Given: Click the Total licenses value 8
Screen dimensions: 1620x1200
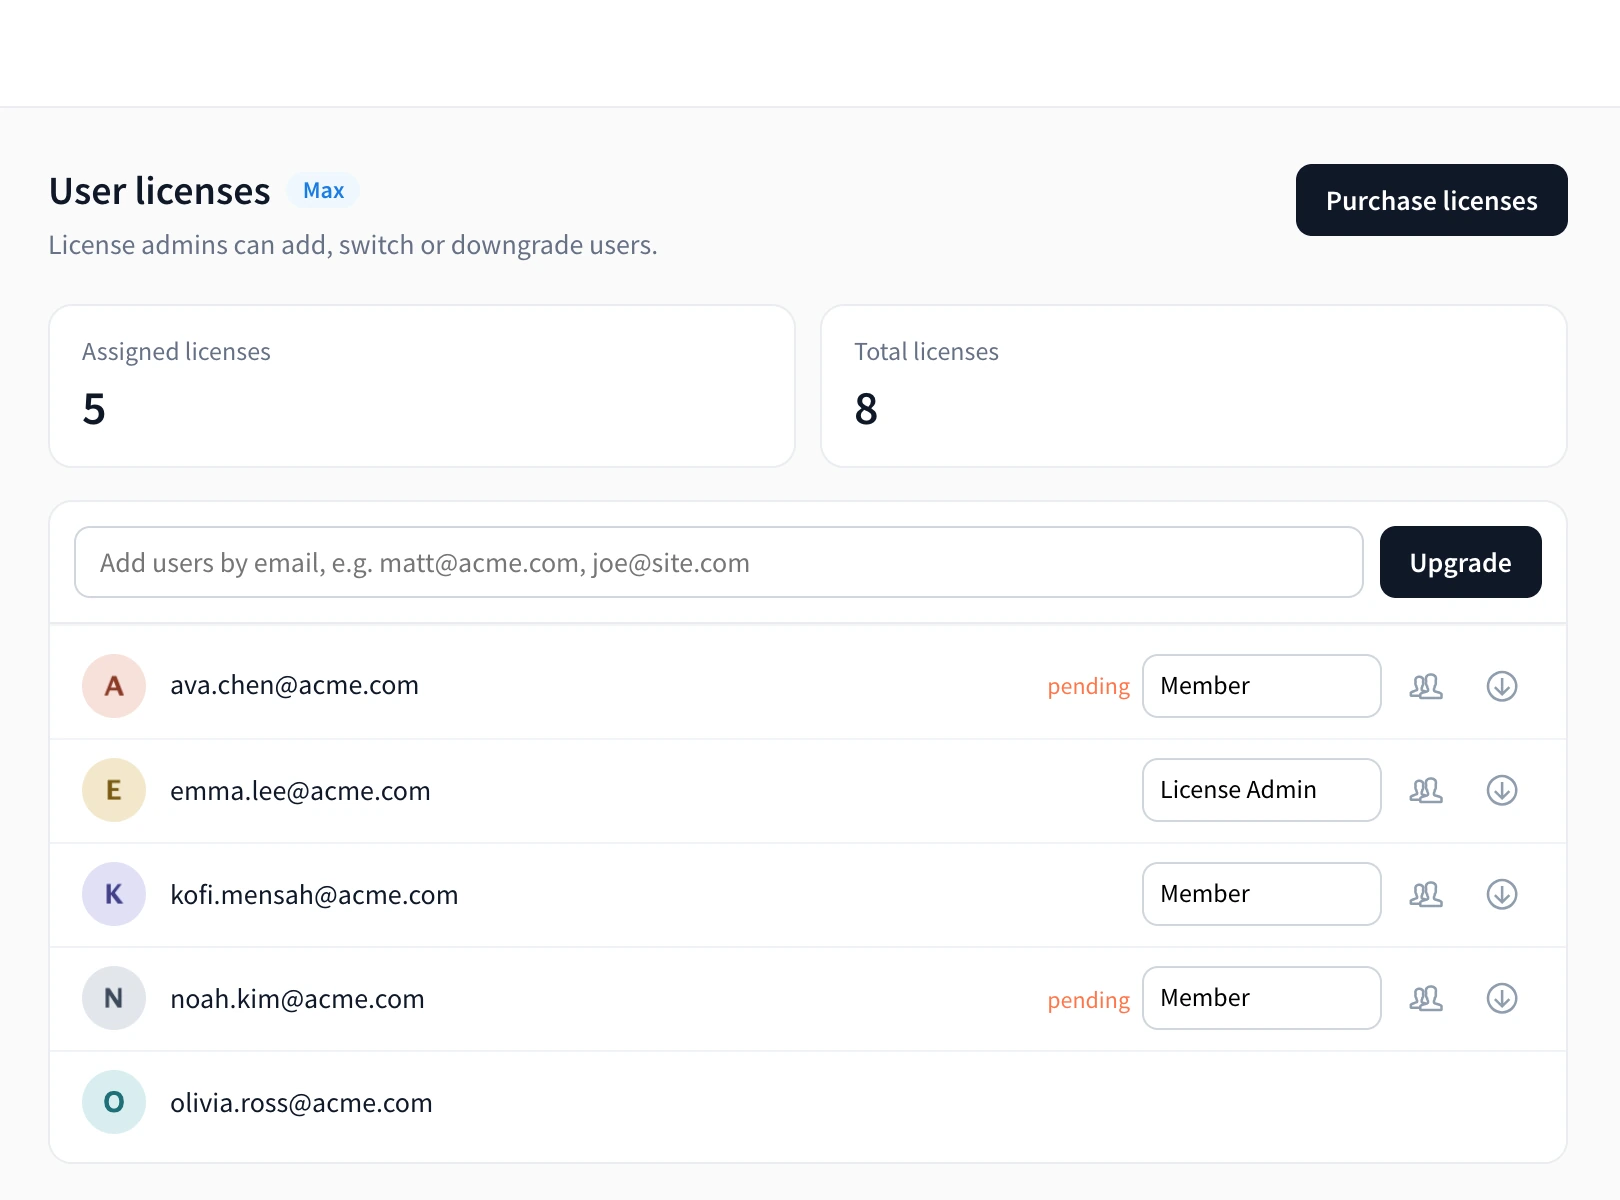Looking at the screenshot, I should pyautogui.click(x=866, y=409).
